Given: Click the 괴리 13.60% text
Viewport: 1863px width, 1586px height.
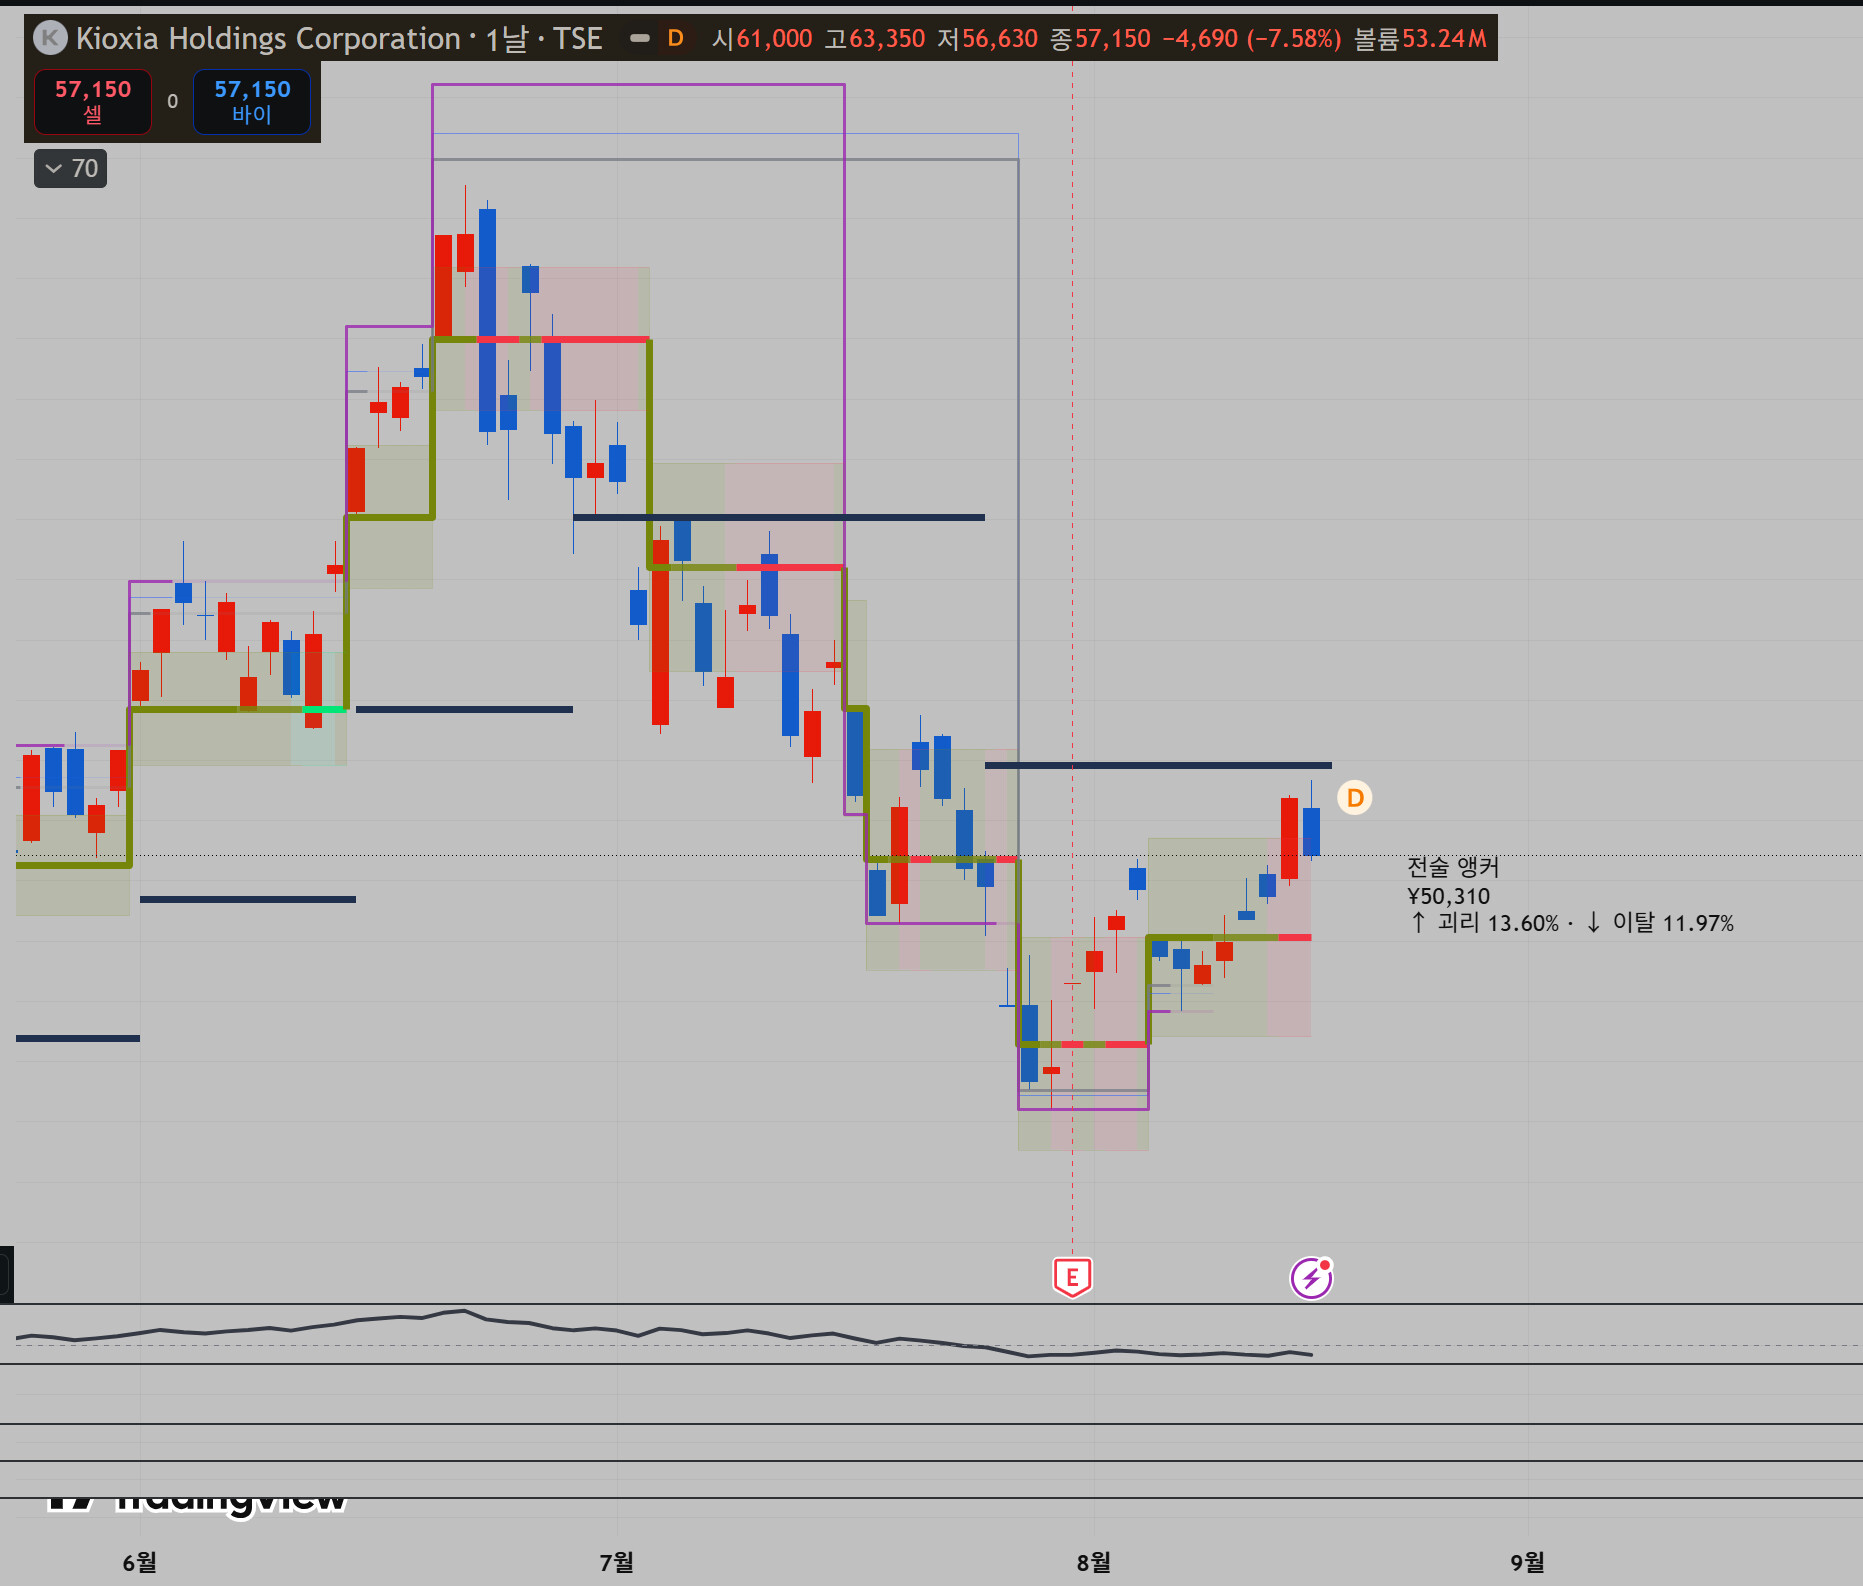Looking at the screenshot, I should click(1498, 923).
